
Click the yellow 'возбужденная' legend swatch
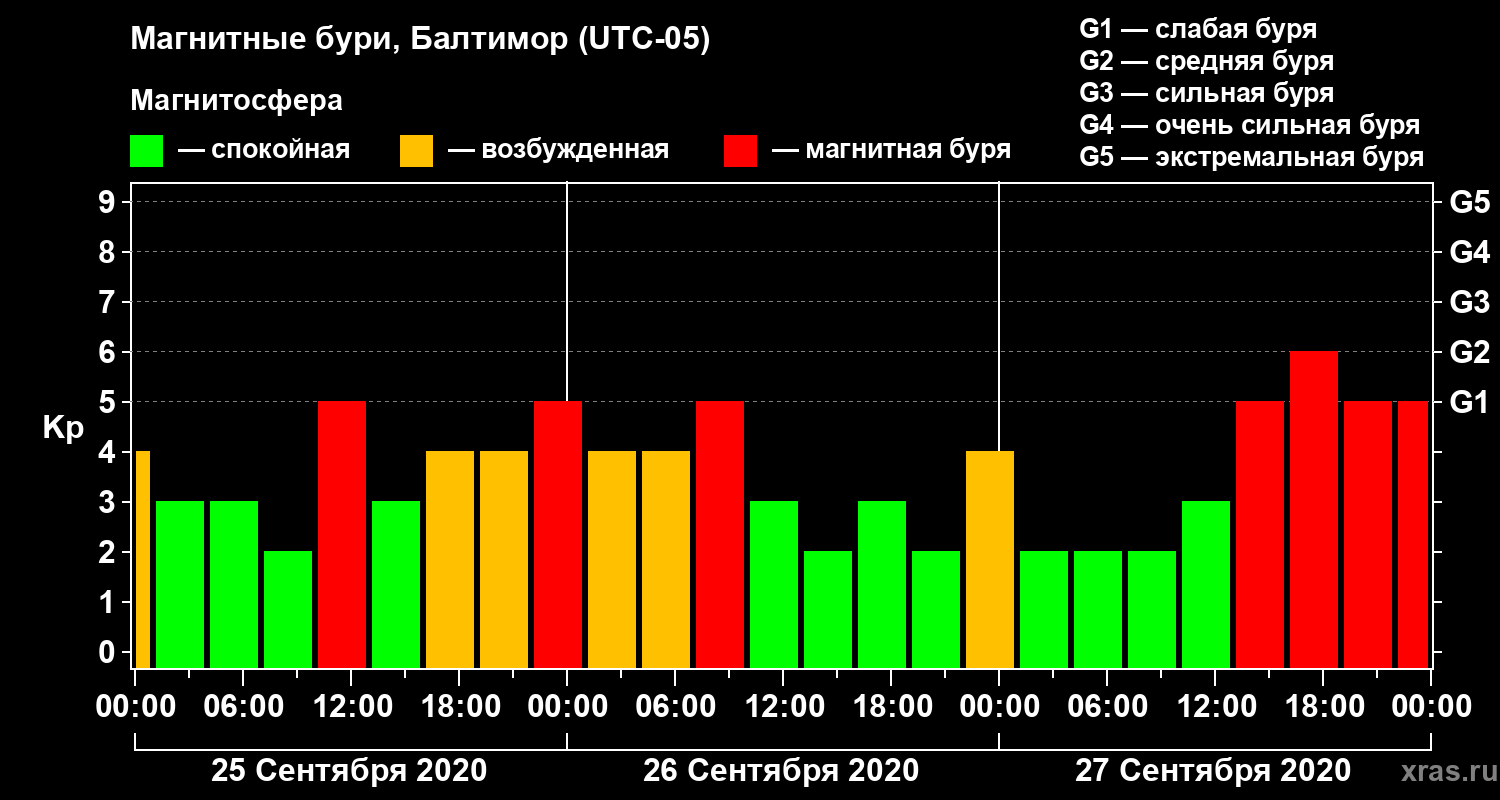(x=416, y=151)
